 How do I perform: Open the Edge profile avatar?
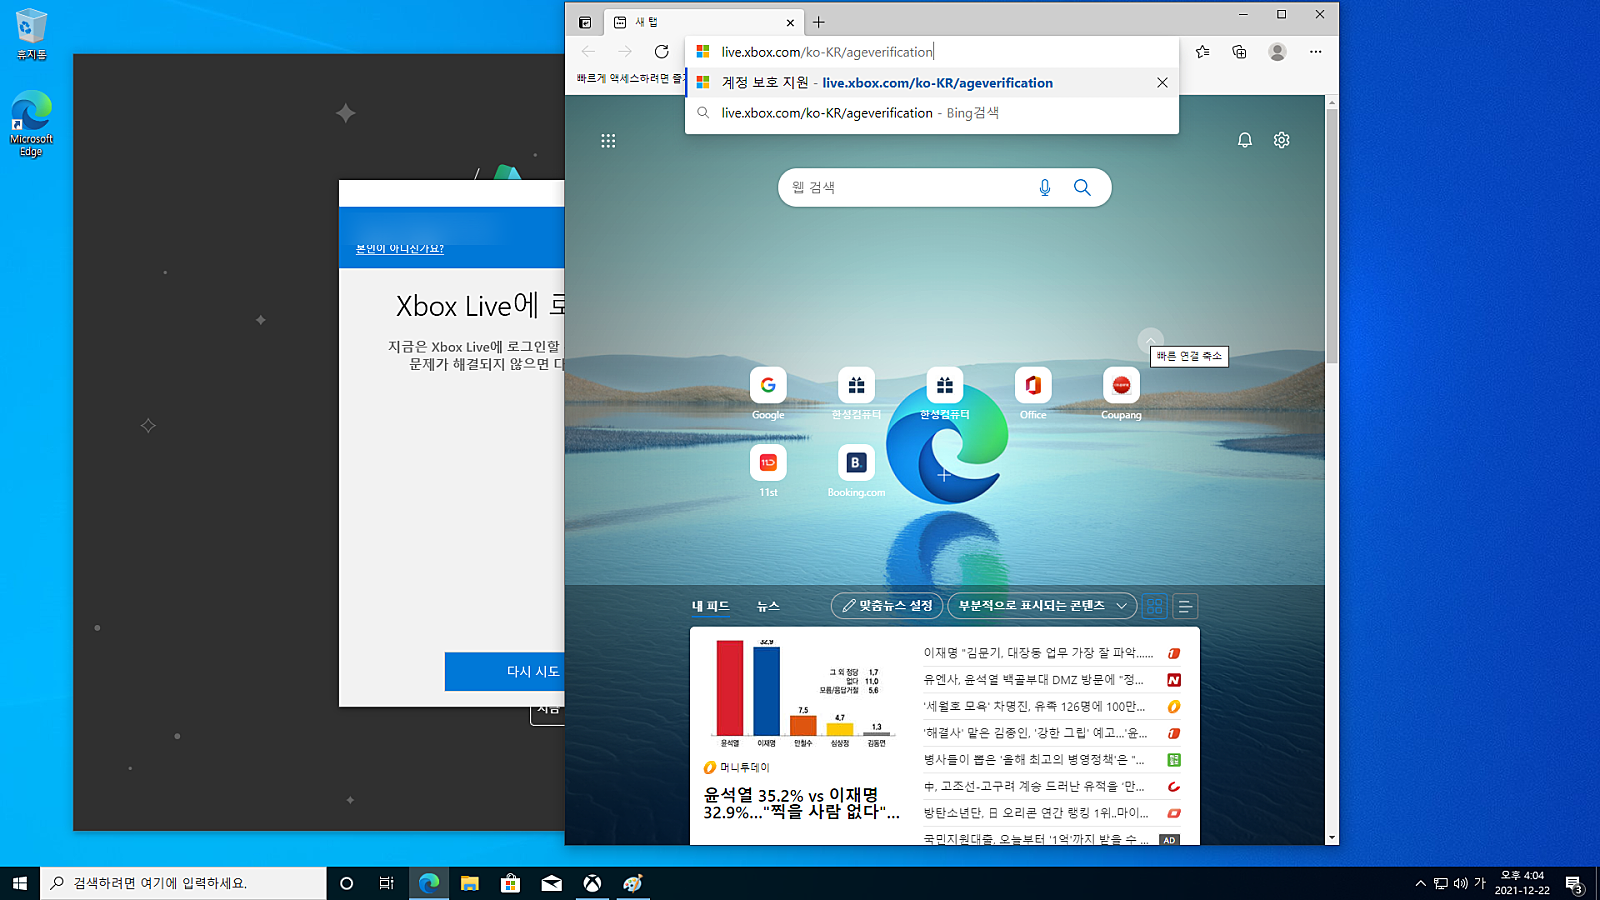(x=1277, y=52)
